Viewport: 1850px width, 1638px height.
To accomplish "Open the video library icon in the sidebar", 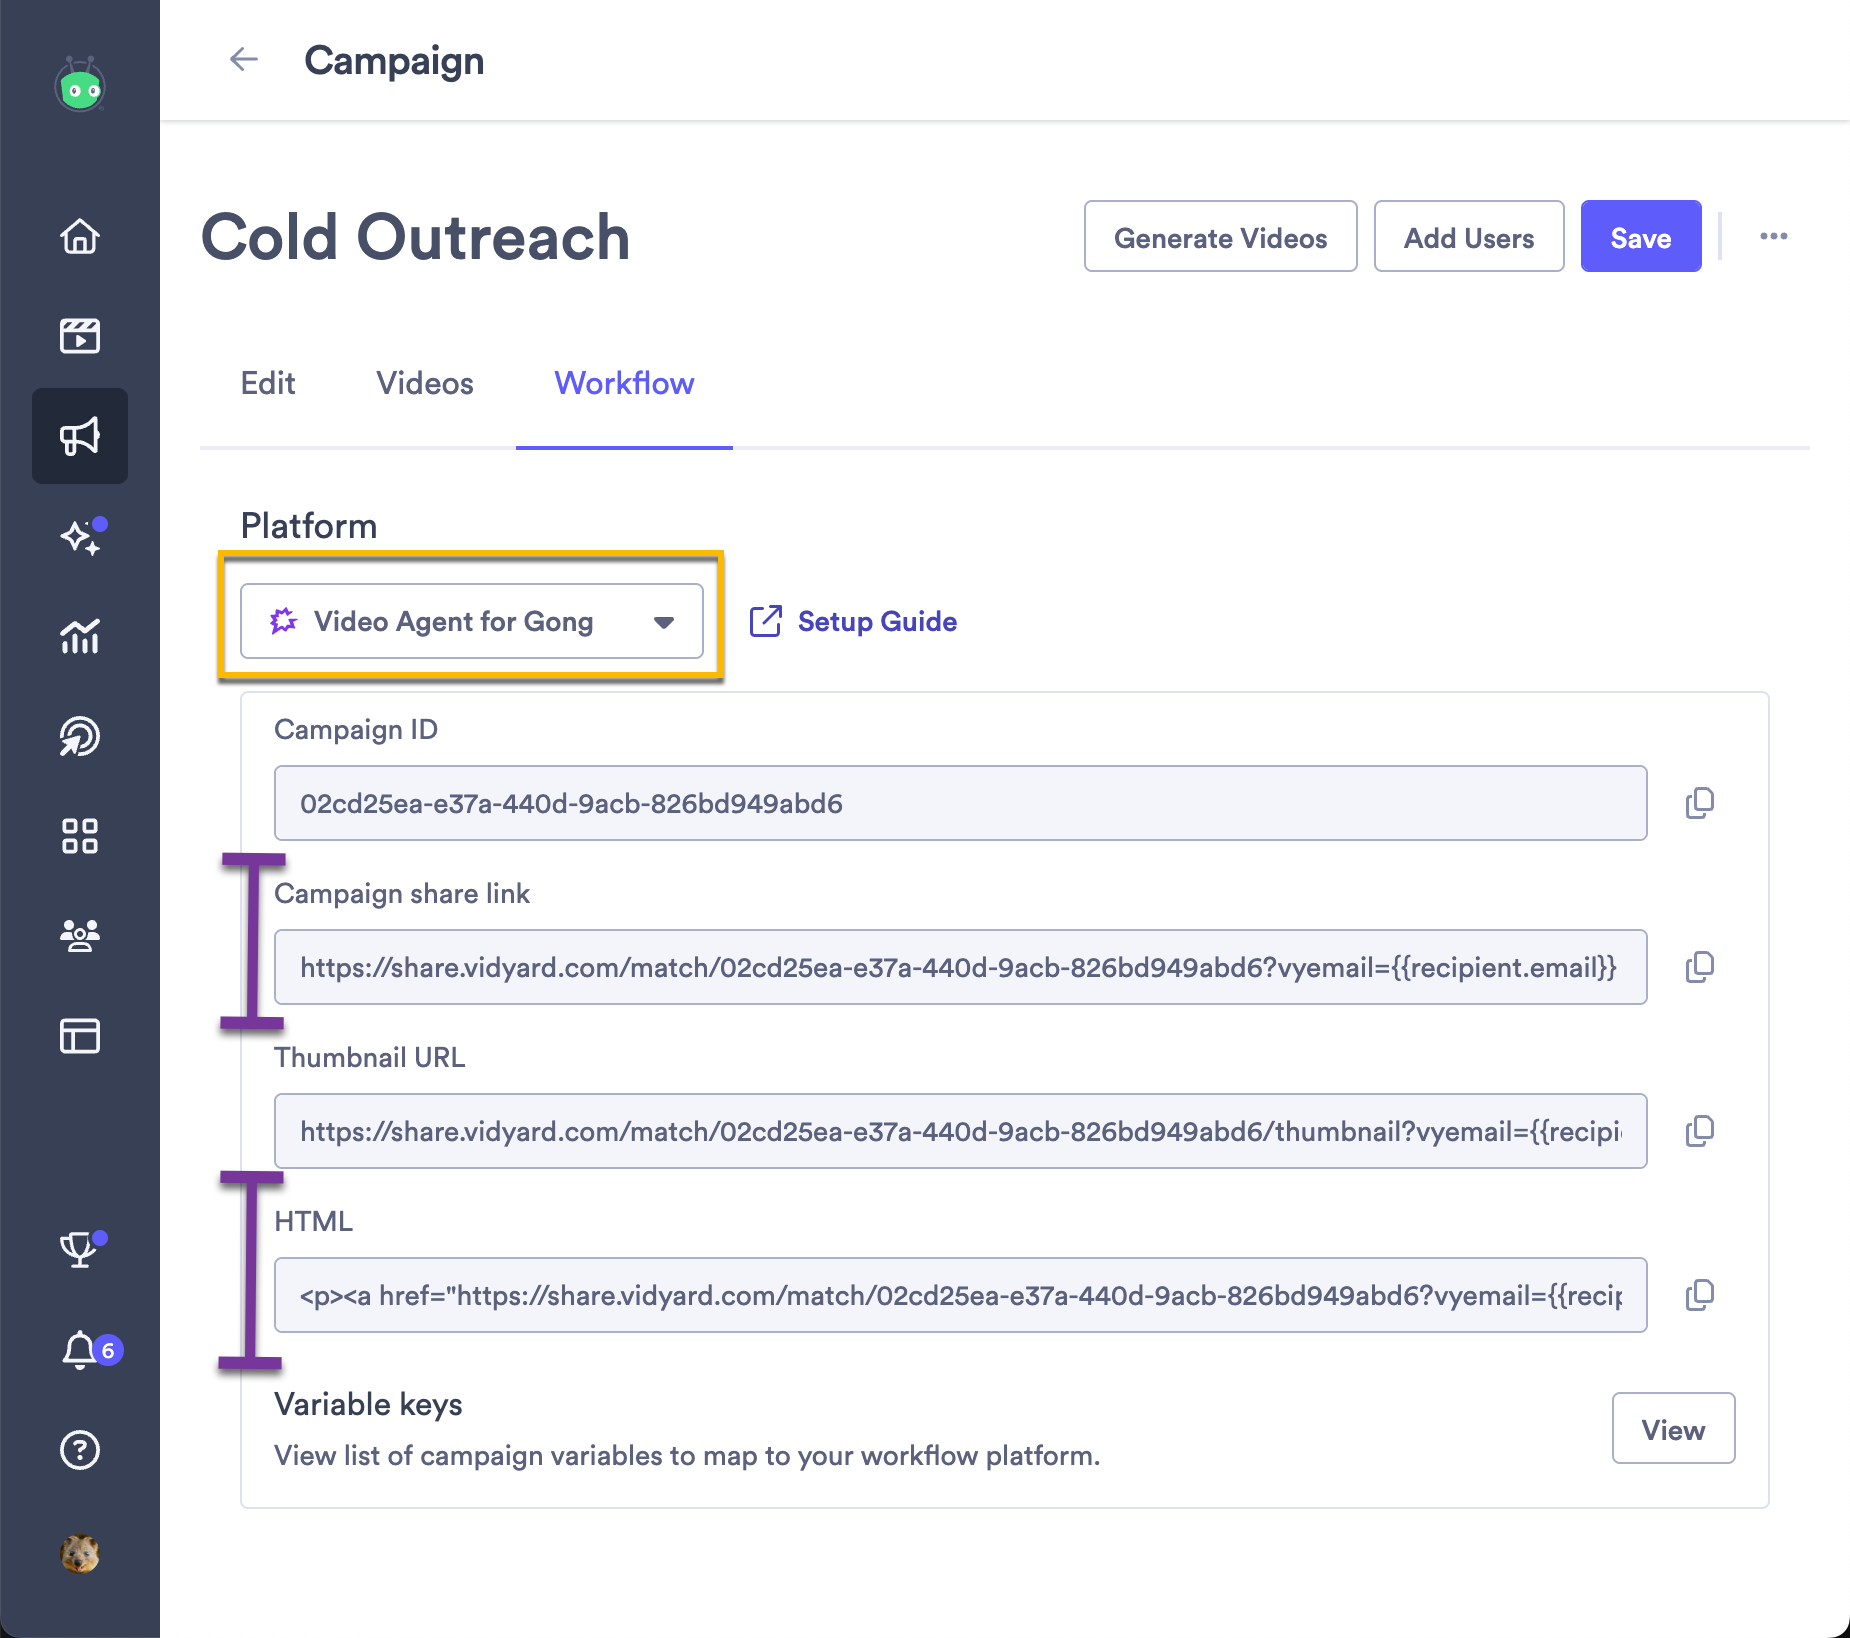I will coord(80,336).
